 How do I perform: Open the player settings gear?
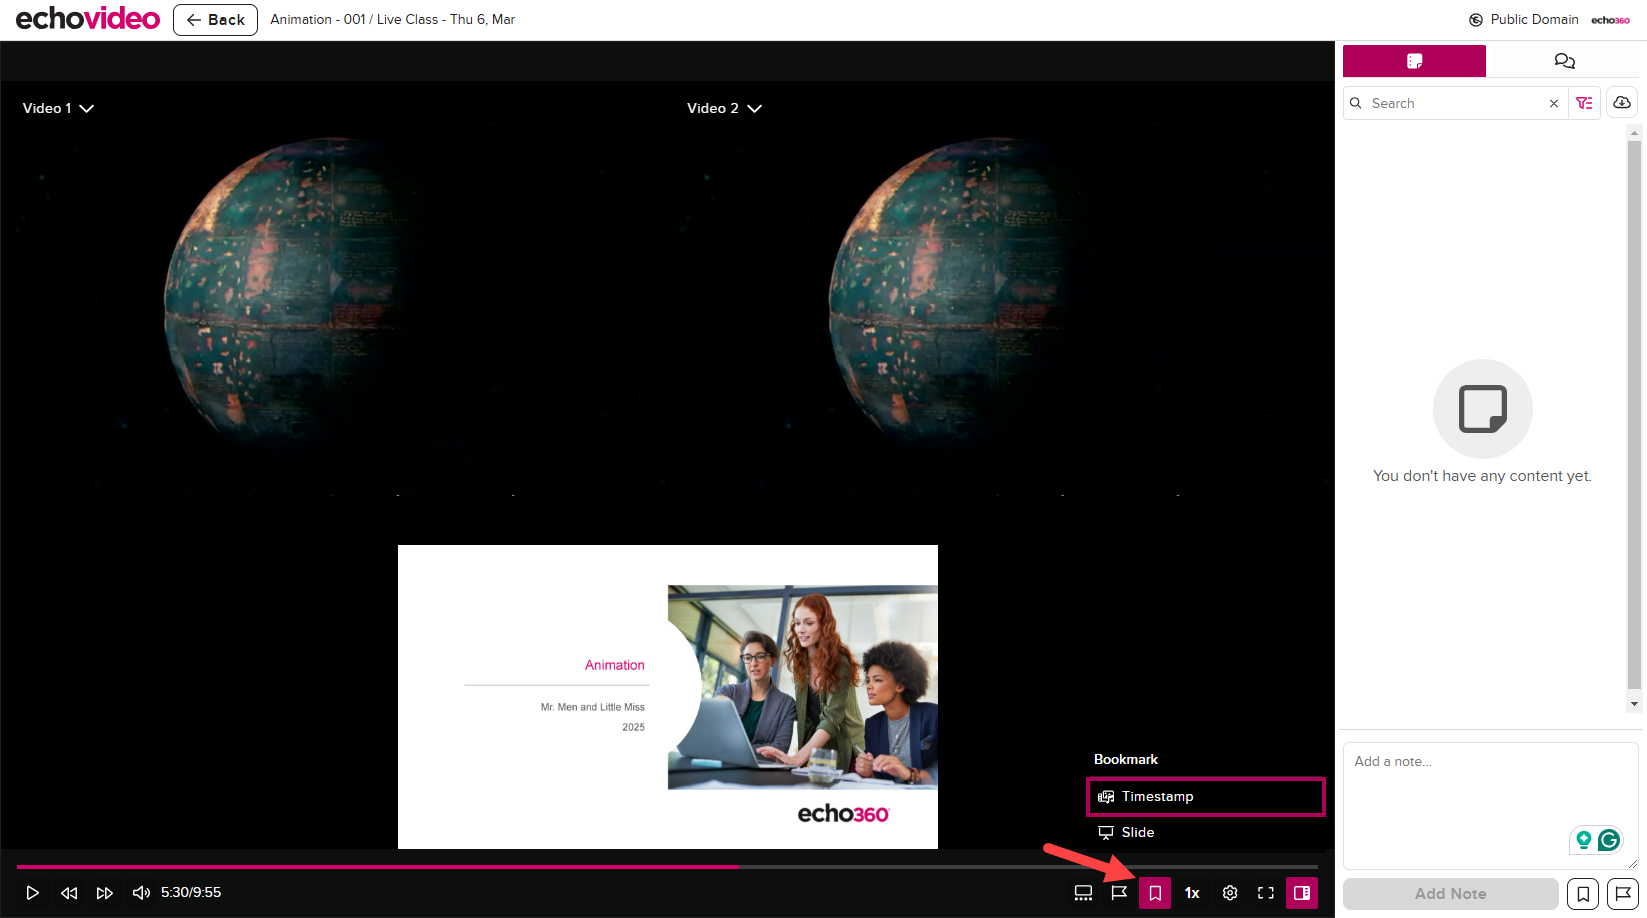[x=1230, y=893]
